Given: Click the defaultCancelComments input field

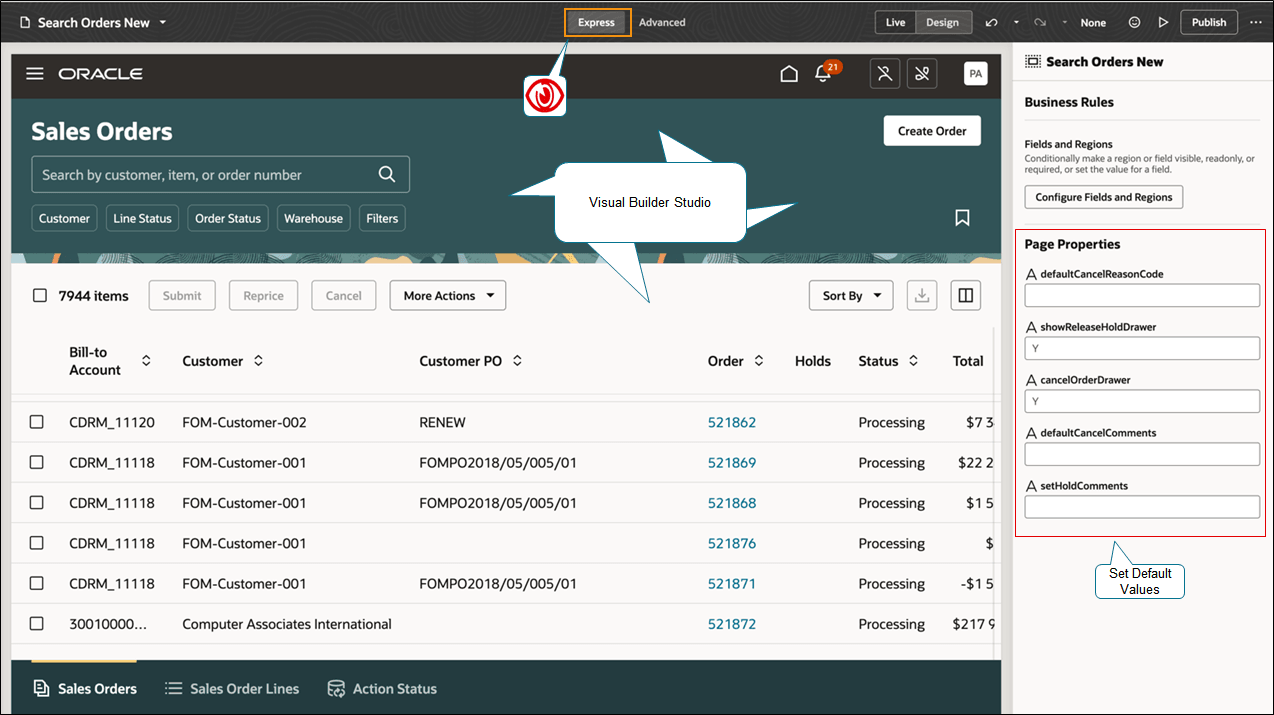Looking at the screenshot, I should (1142, 454).
